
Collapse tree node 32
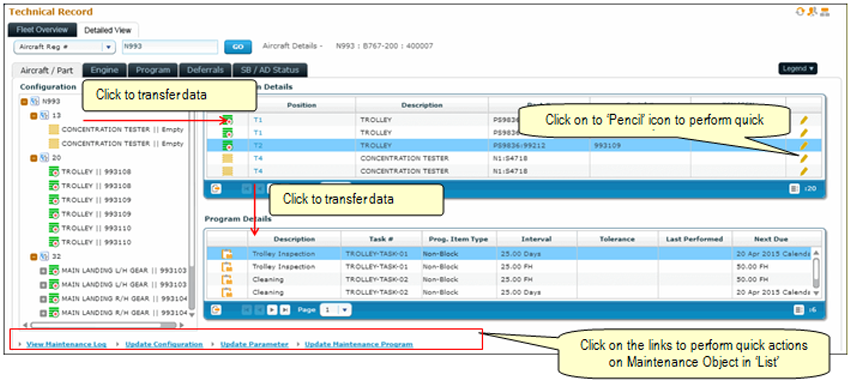point(34,256)
